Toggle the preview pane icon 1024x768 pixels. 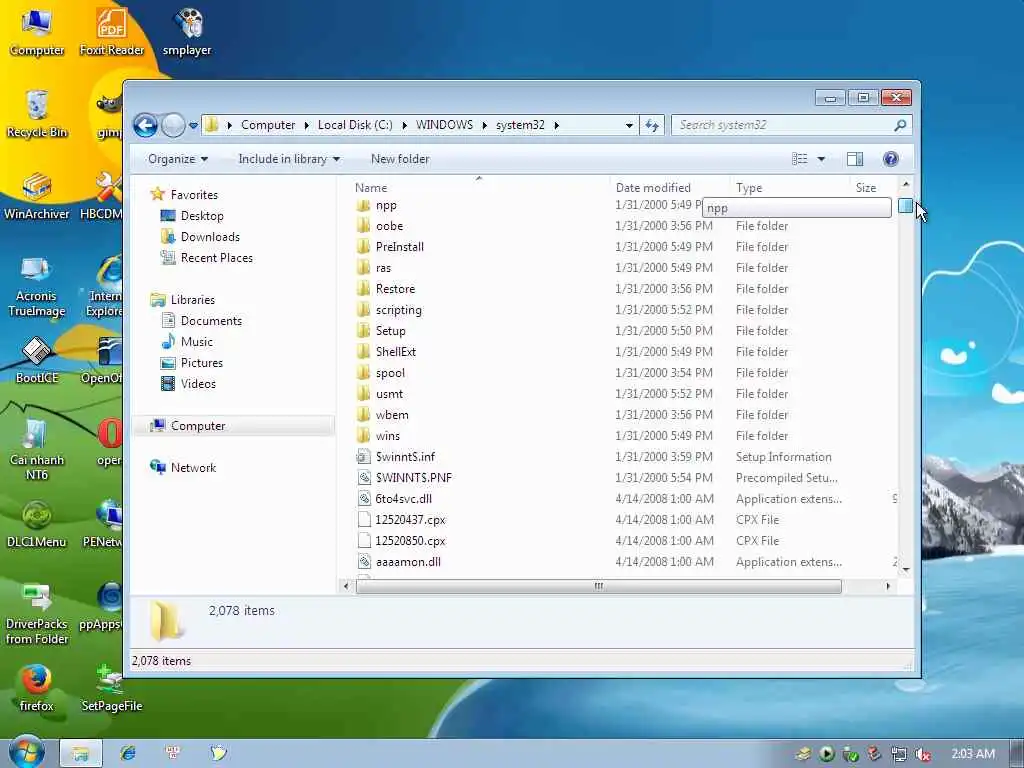point(855,159)
